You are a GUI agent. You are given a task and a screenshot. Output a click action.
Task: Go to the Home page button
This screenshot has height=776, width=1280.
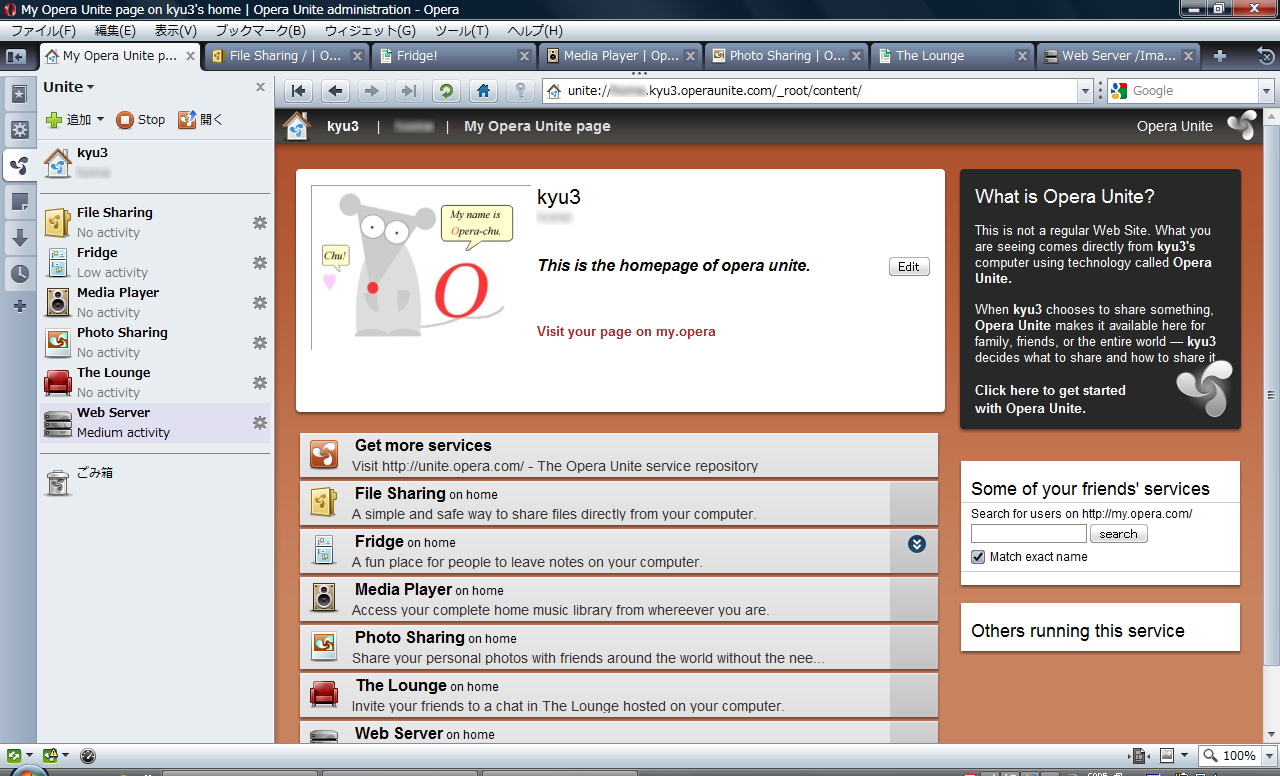click(x=483, y=91)
